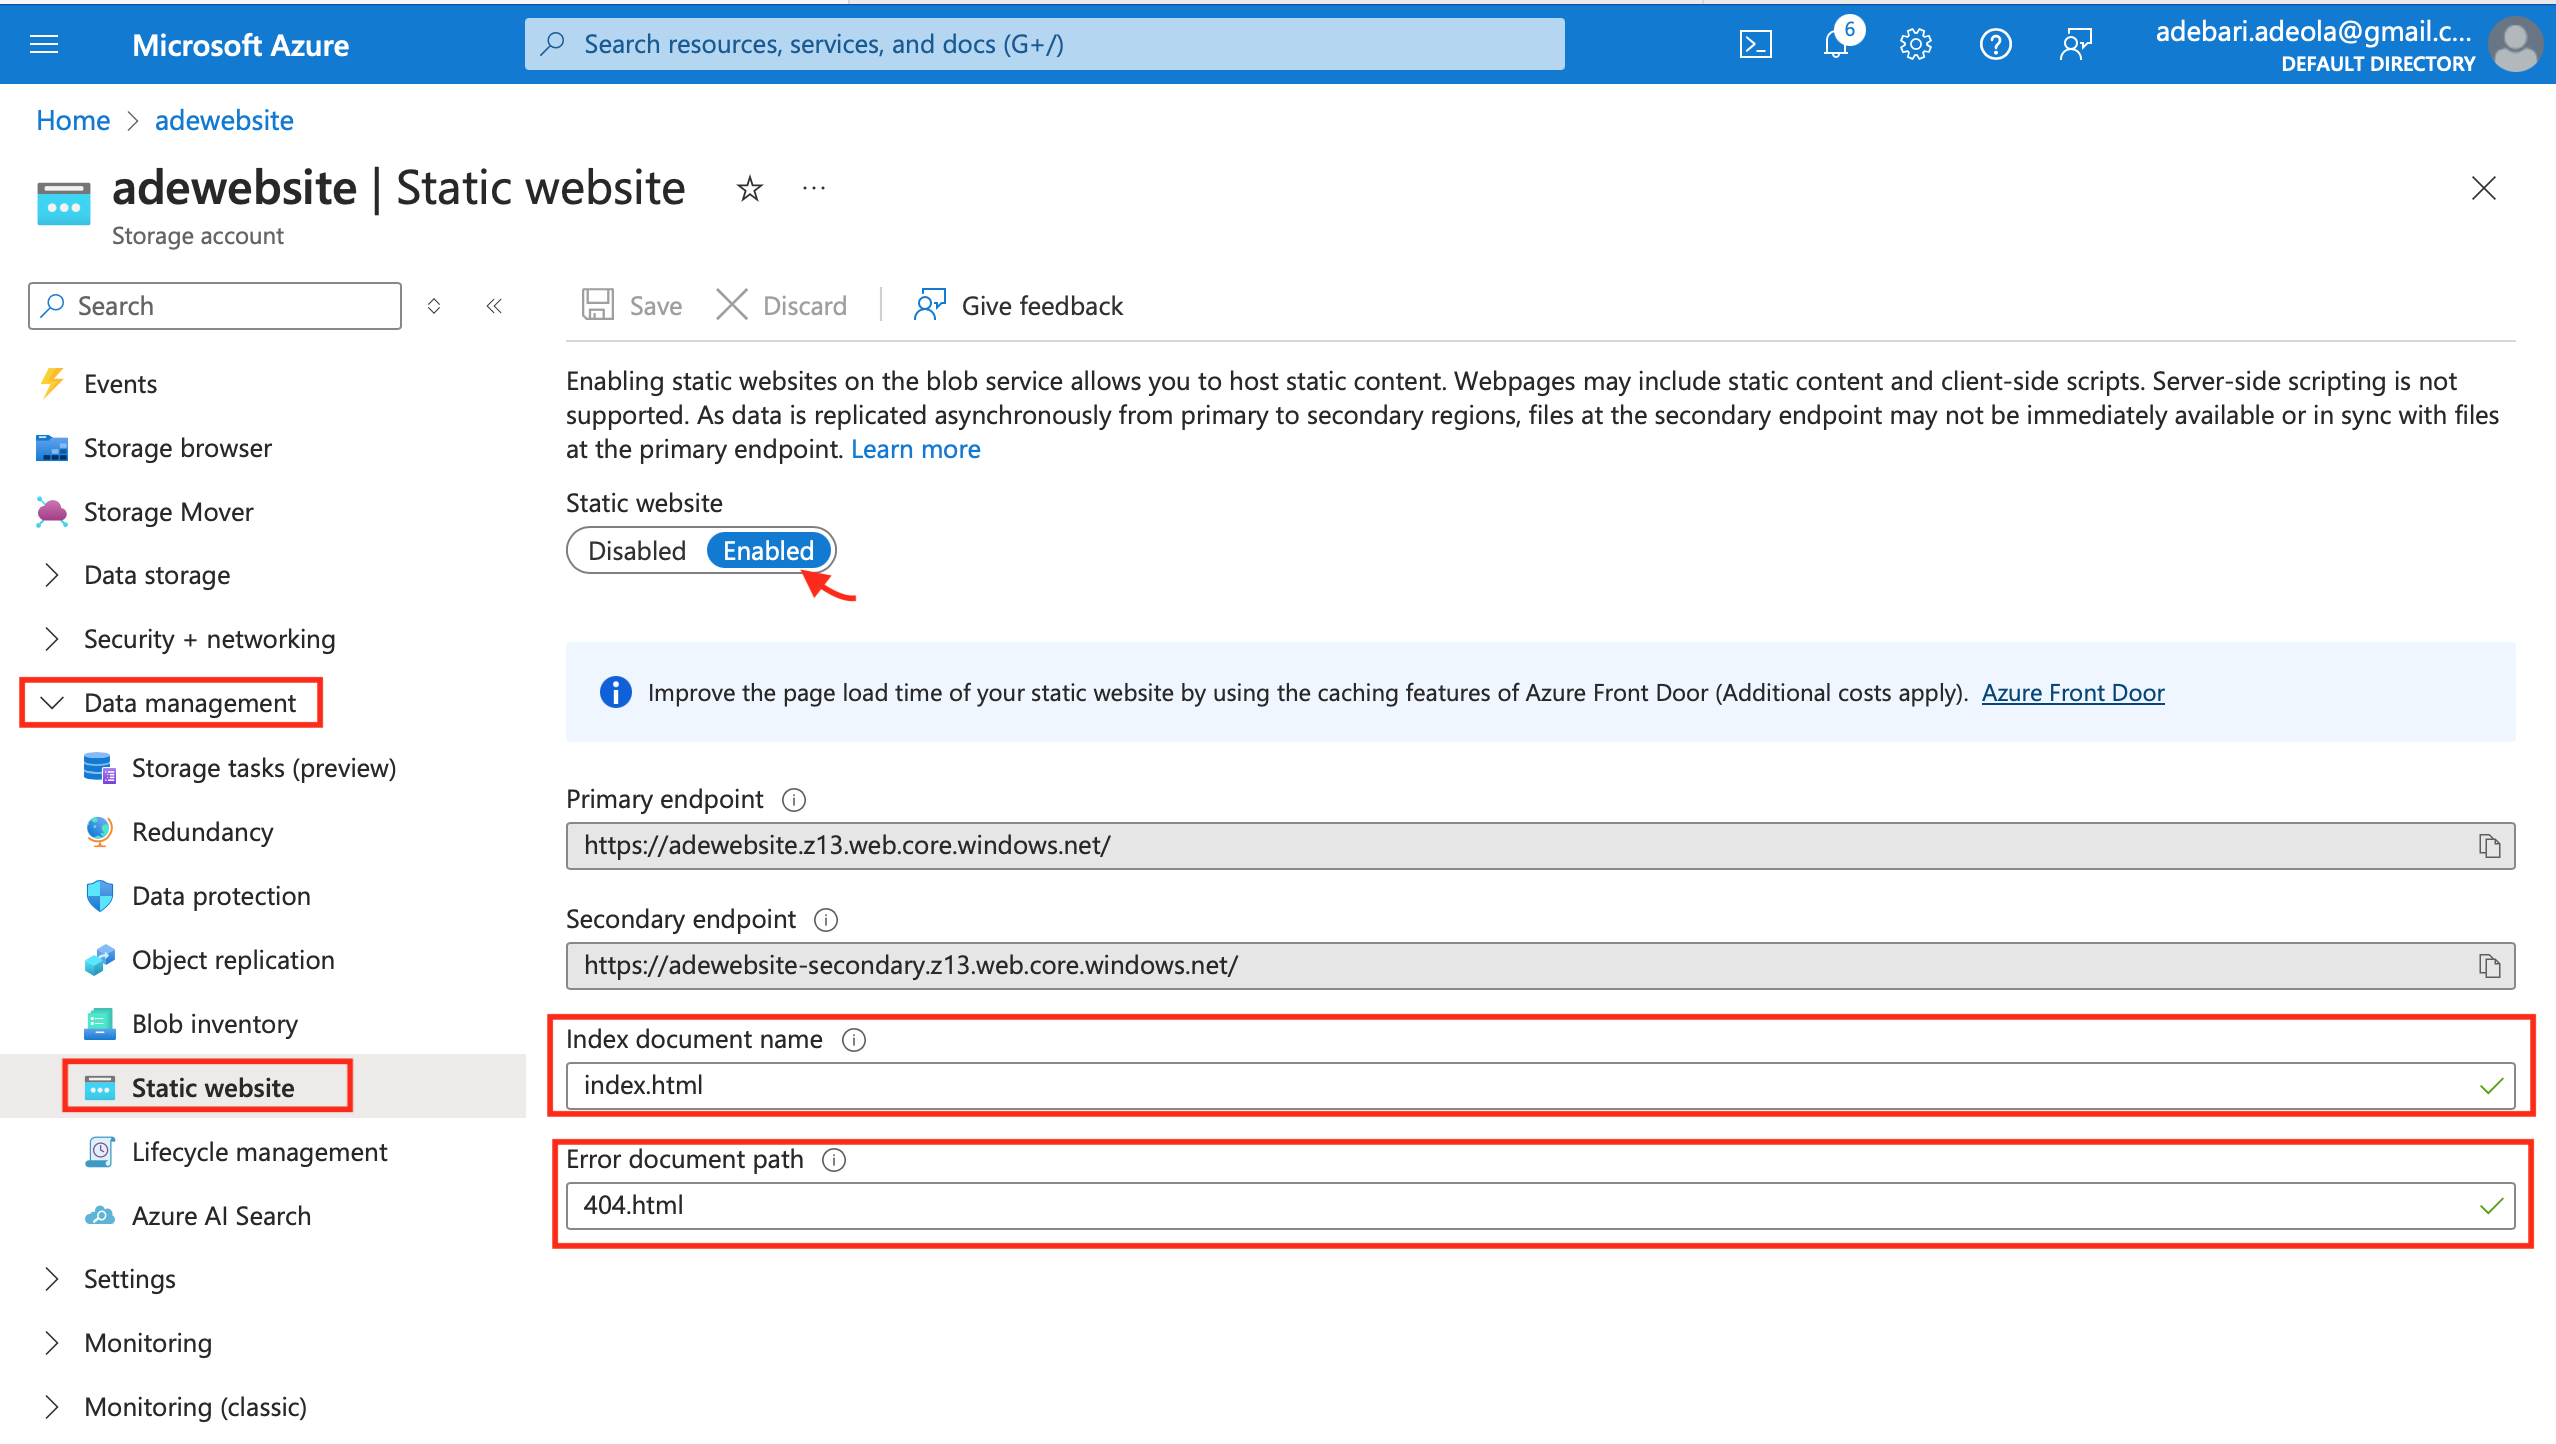
Task: Open portal settings gear icon
Action: pyautogui.click(x=1915, y=44)
